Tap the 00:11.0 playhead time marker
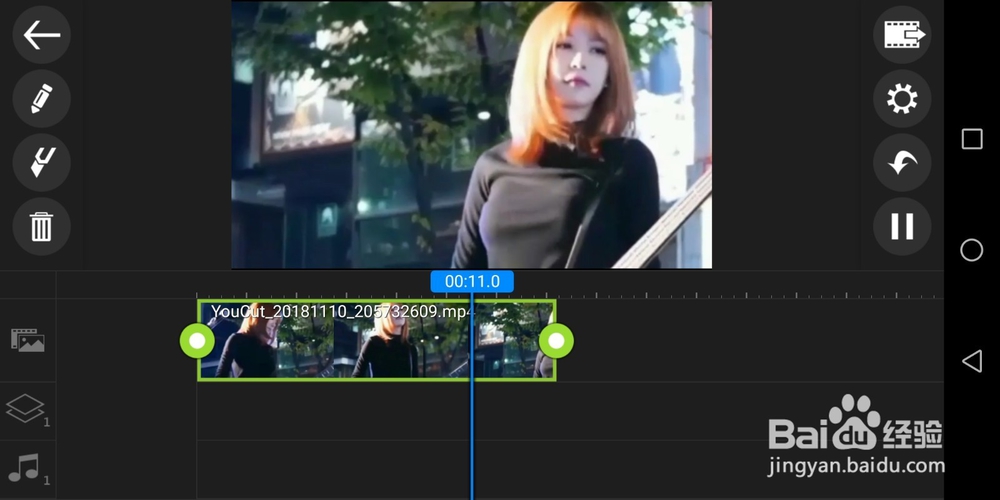 [472, 281]
